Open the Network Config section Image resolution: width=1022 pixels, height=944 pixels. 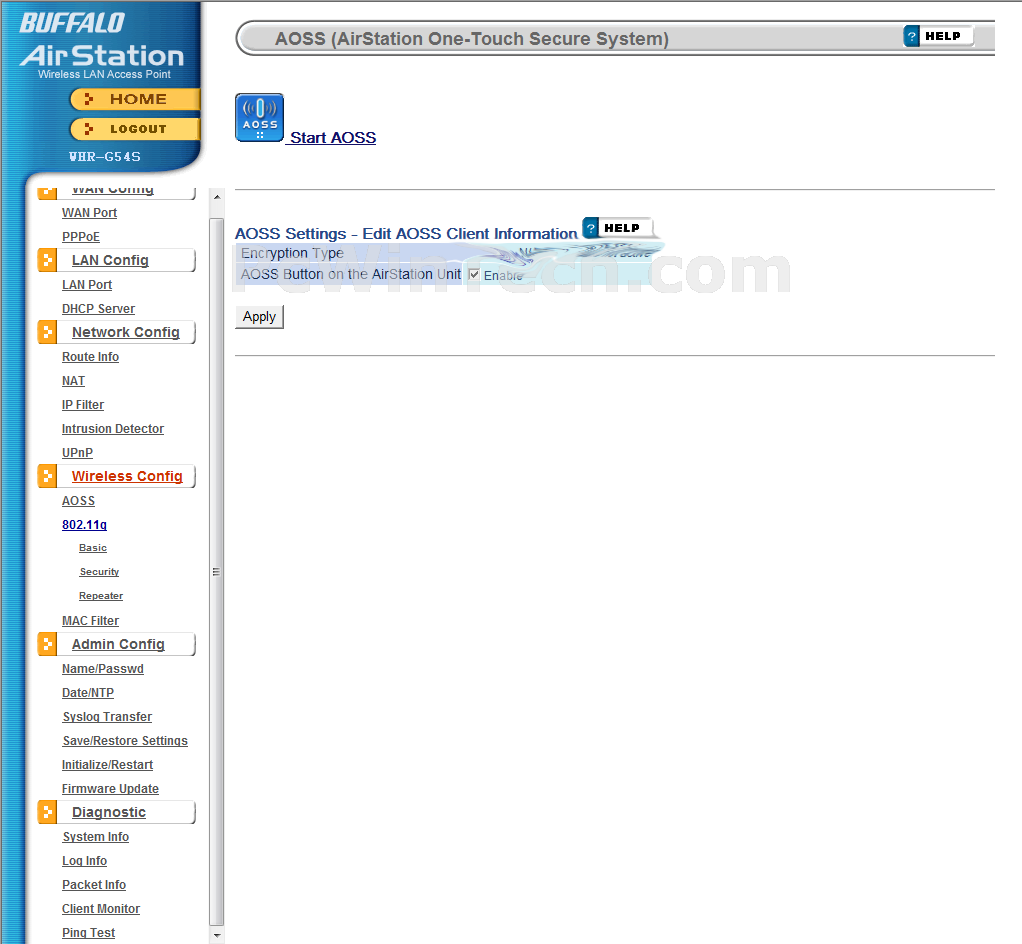pyautogui.click(x=126, y=332)
